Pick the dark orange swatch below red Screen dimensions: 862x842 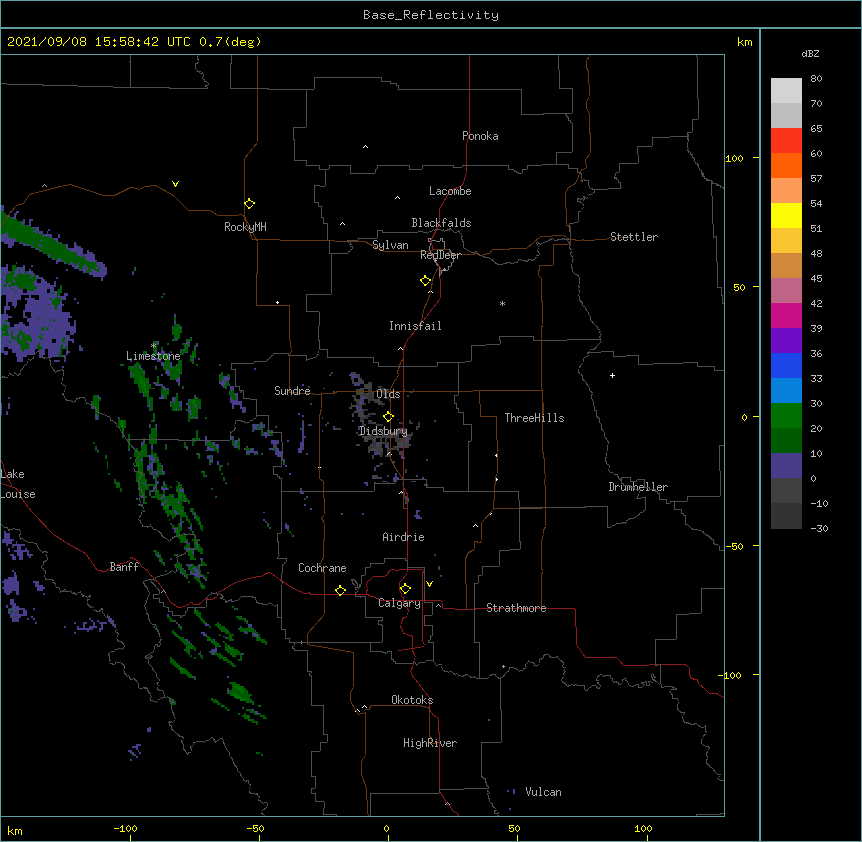786,165
